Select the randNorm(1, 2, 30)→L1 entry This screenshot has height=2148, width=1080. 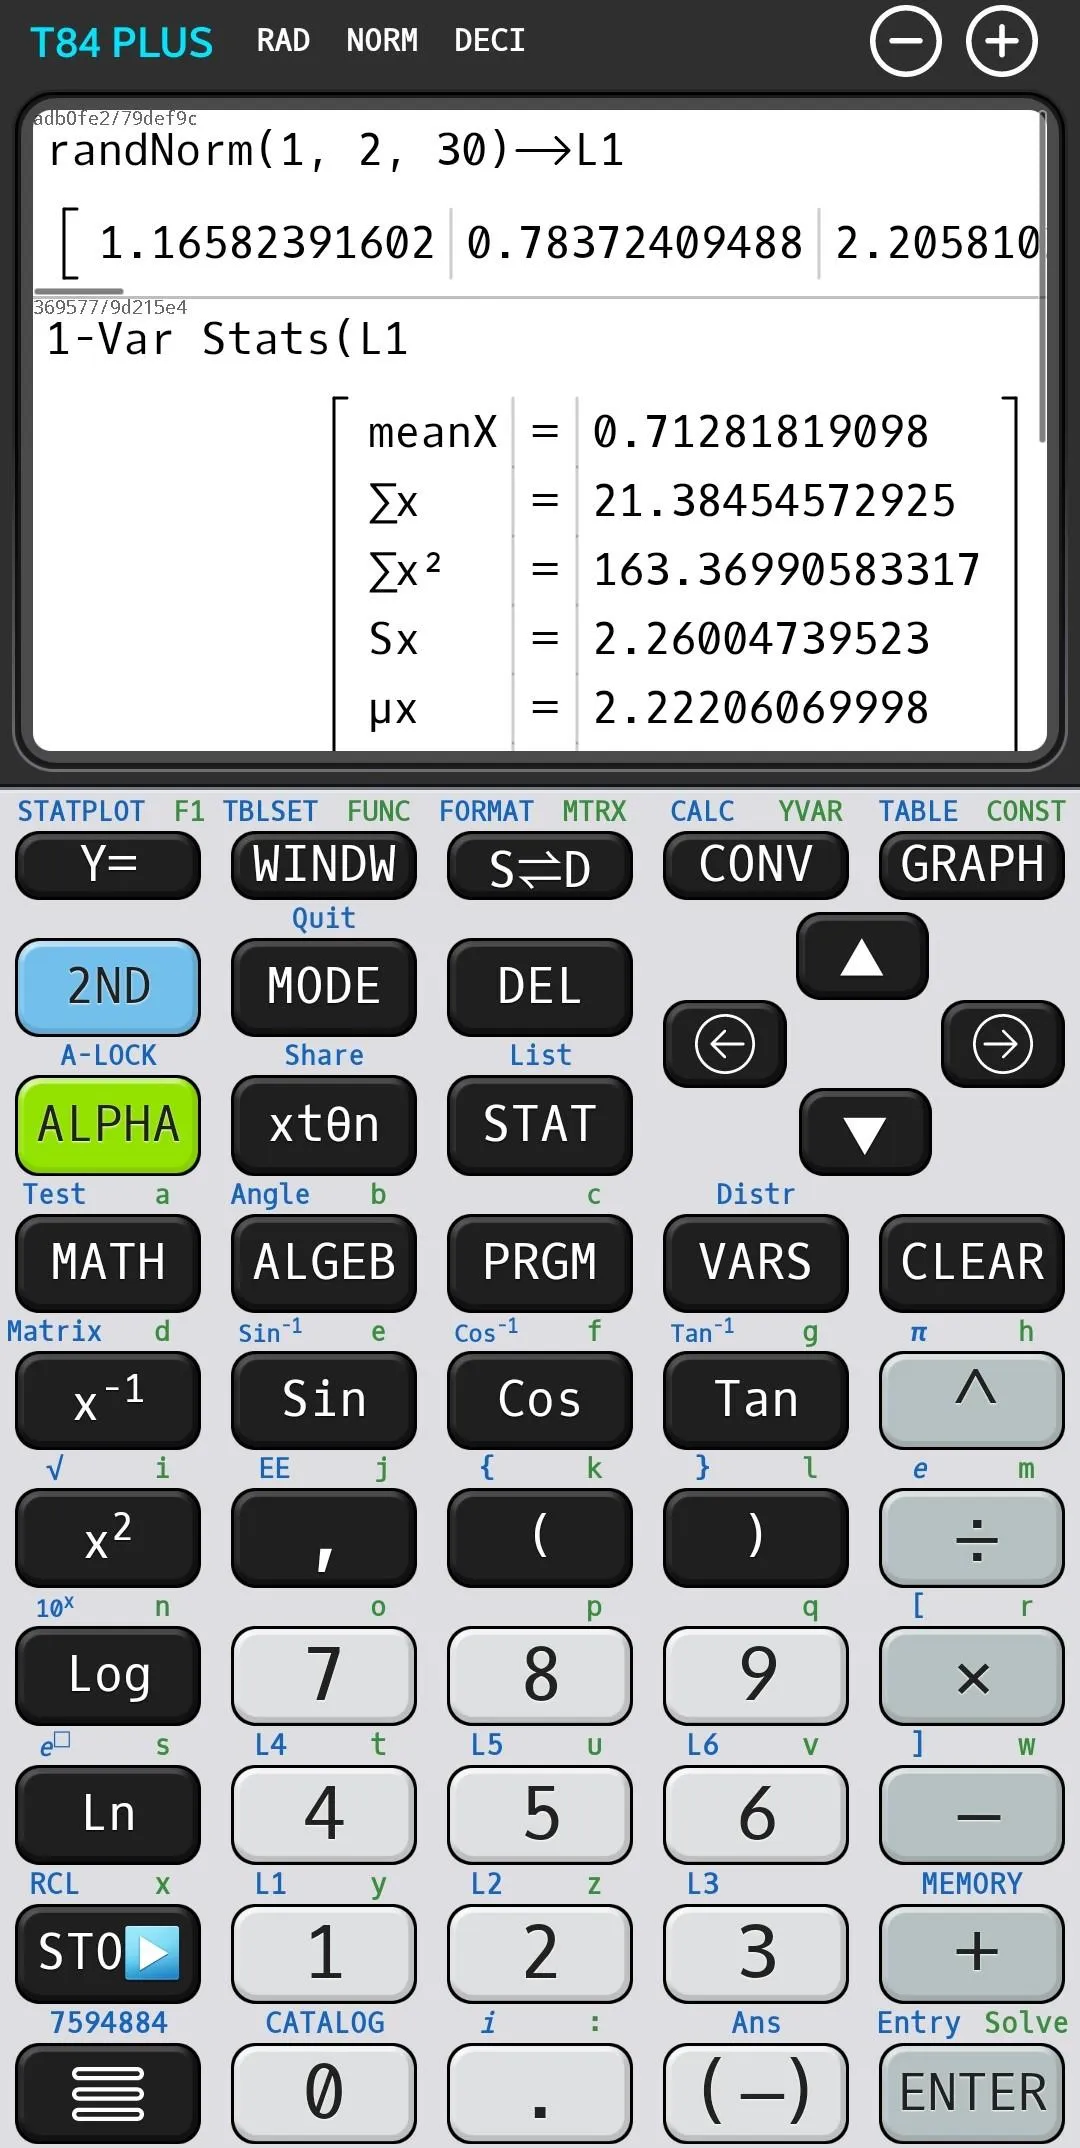click(x=337, y=151)
